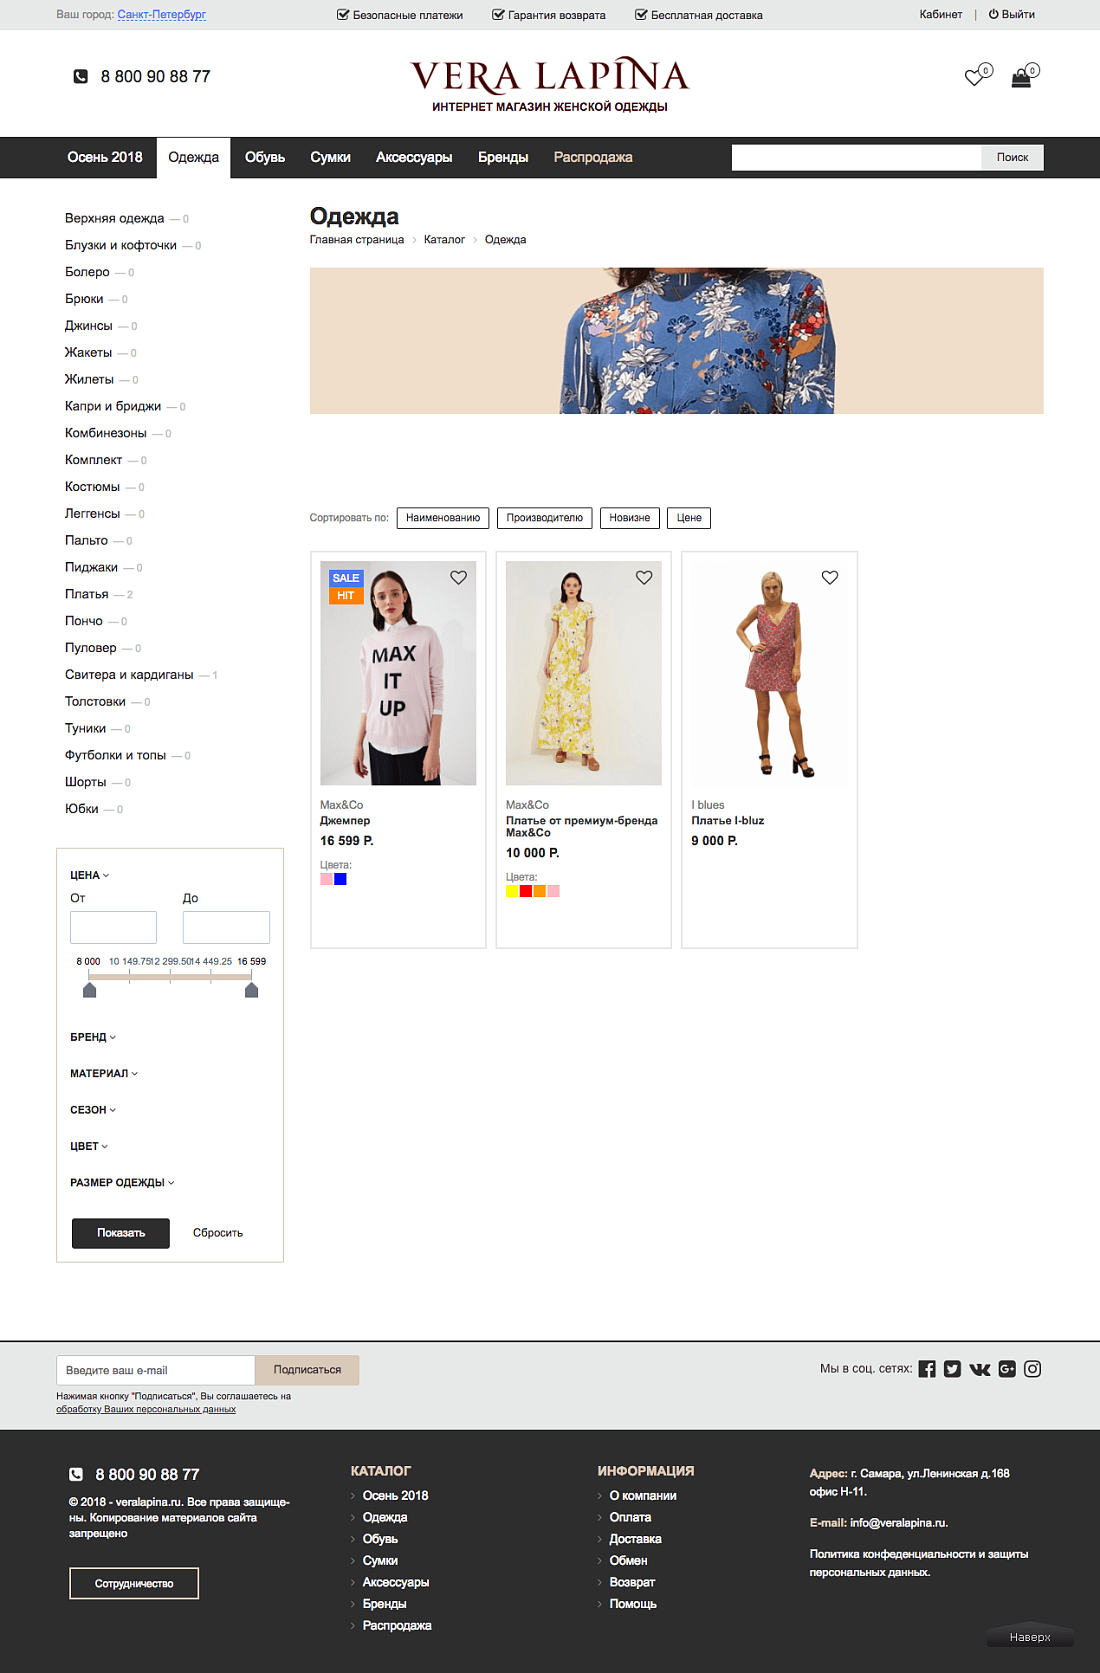1100x1673 pixels.
Task: Add the Джемпер to favorites with its heart icon
Action: pos(458,577)
